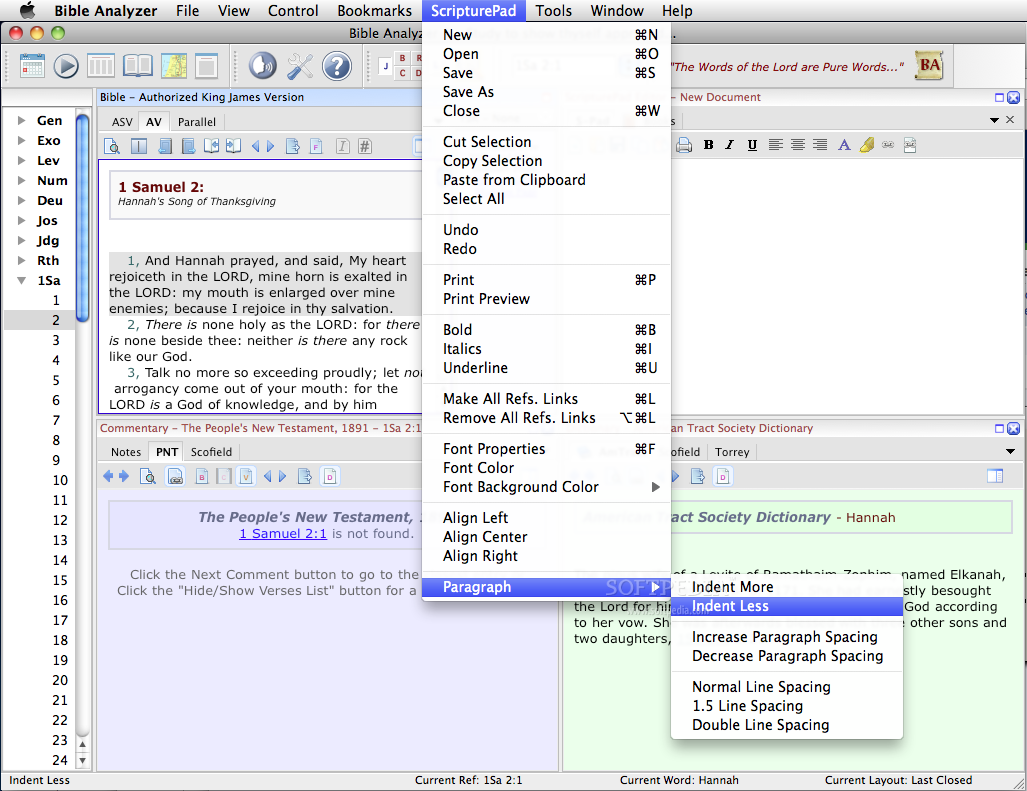Select chapter 12 in the 1Sa tree
Screen dimensions: 1027x791
coord(60,520)
